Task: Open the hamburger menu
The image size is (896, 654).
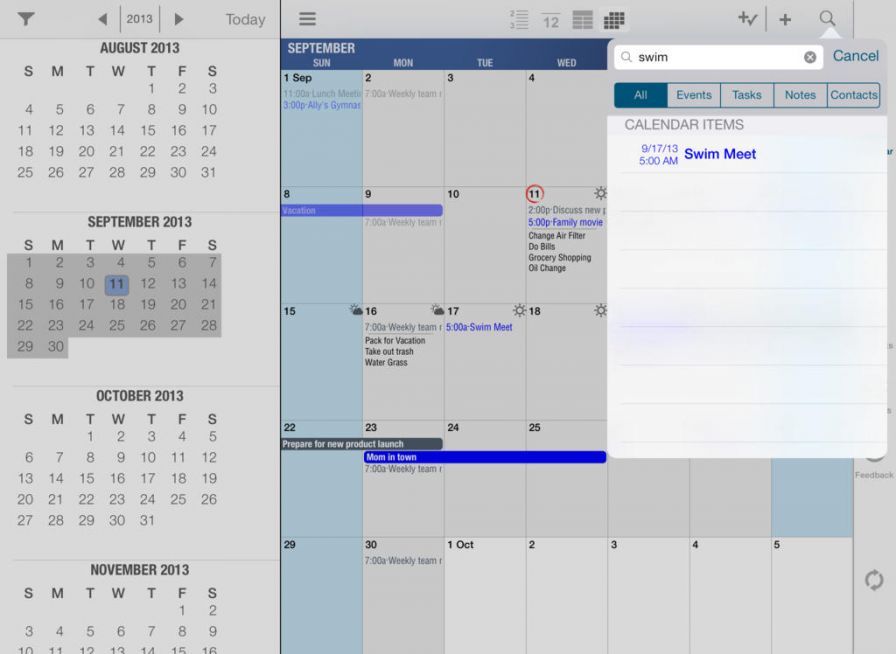Action: click(x=308, y=19)
